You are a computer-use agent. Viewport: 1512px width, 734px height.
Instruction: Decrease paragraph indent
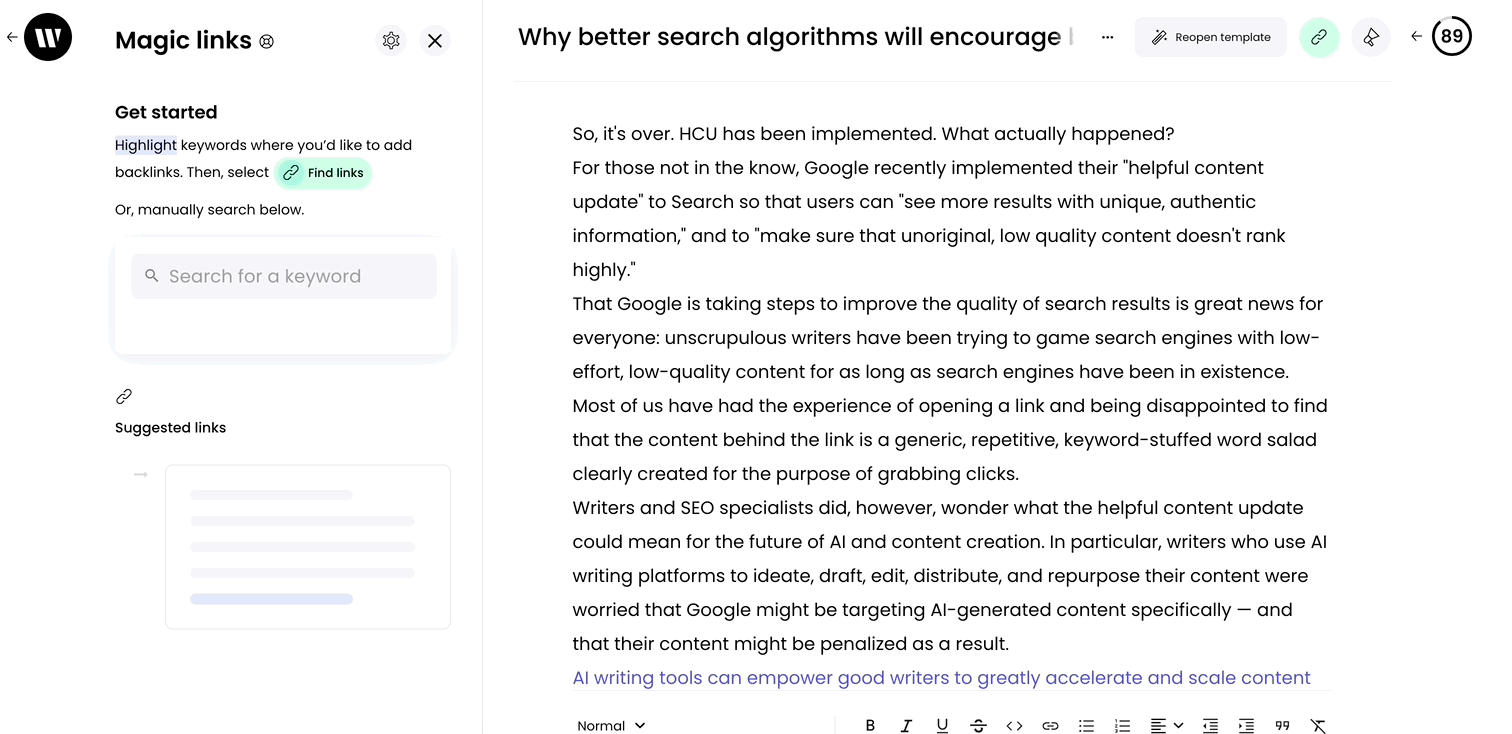click(1210, 726)
